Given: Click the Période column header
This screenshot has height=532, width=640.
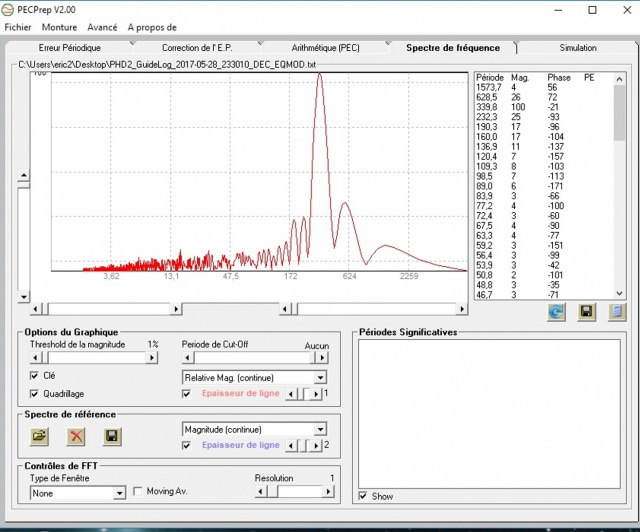Looking at the screenshot, I should pyautogui.click(x=490, y=78).
